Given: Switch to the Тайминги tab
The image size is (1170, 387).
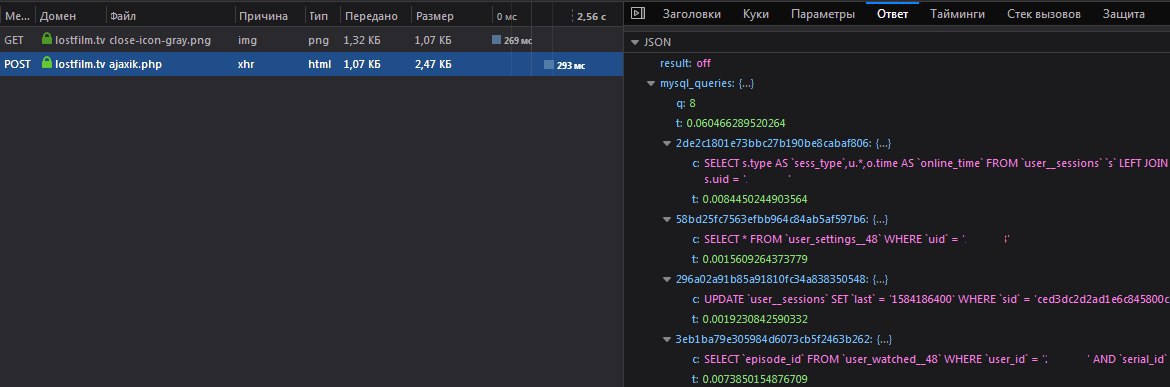Looking at the screenshot, I should (x=957, y=13).
